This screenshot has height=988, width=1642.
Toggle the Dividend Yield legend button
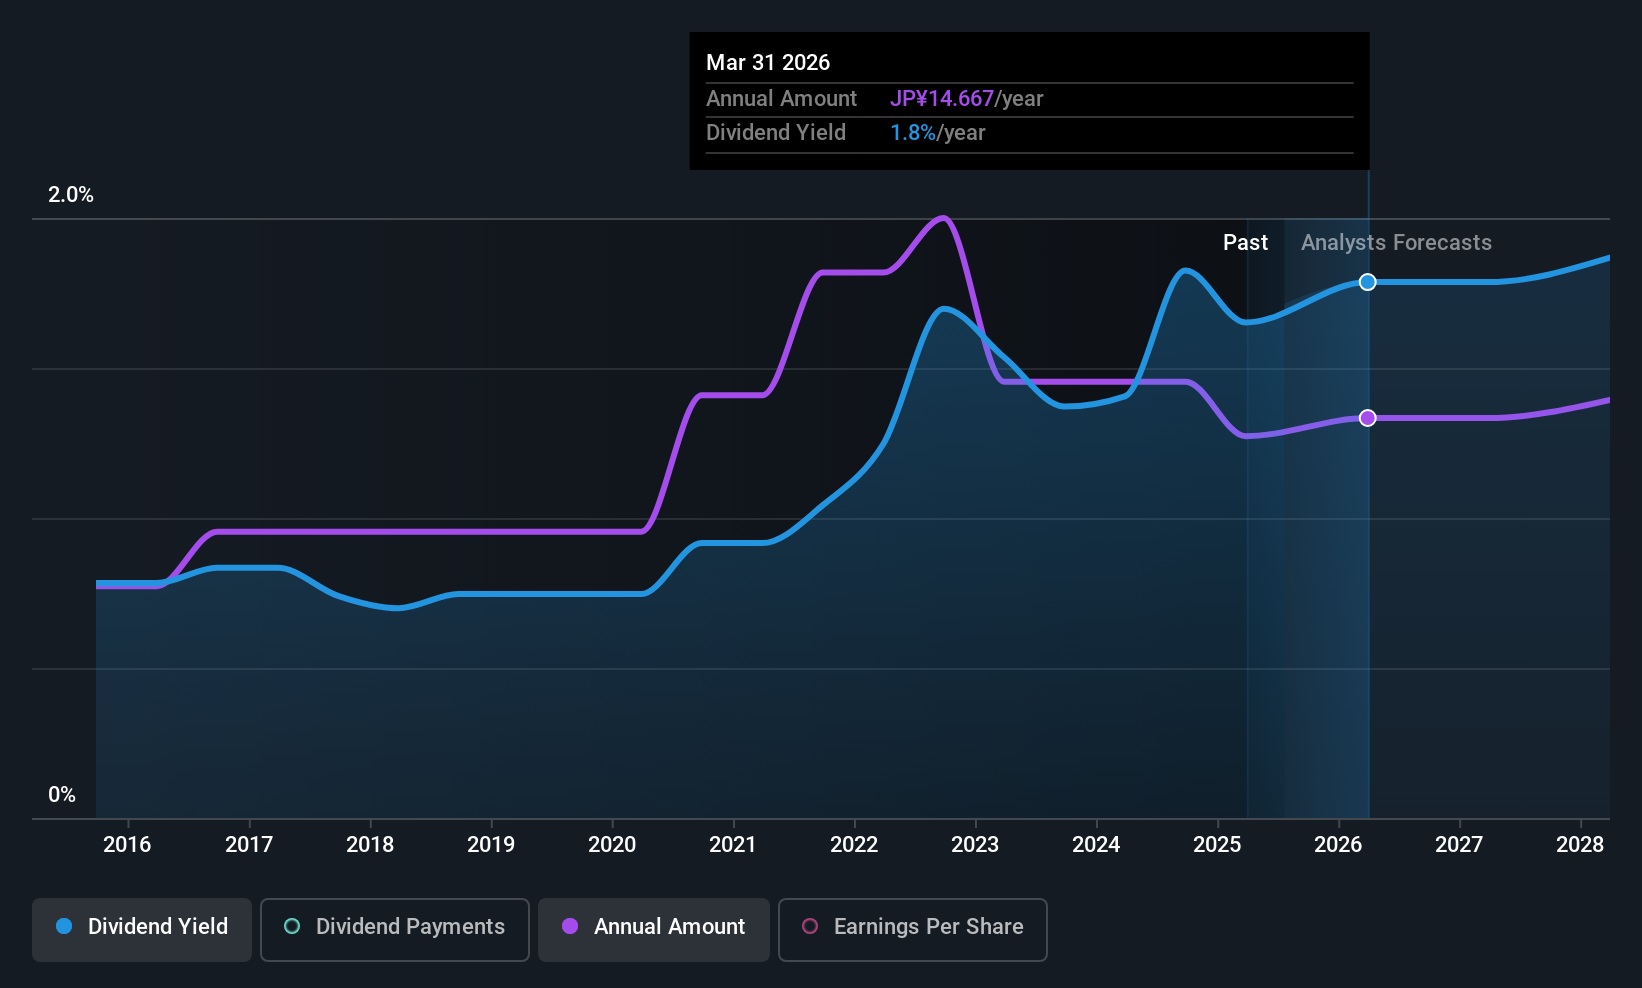tap(142, 930)
